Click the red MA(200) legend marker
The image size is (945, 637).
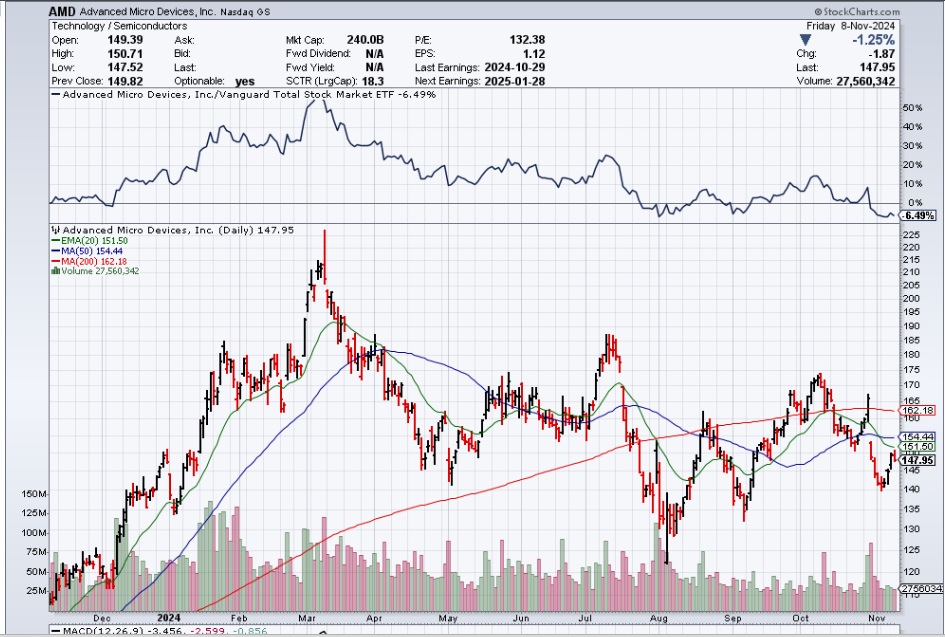[x=56, y=261]
